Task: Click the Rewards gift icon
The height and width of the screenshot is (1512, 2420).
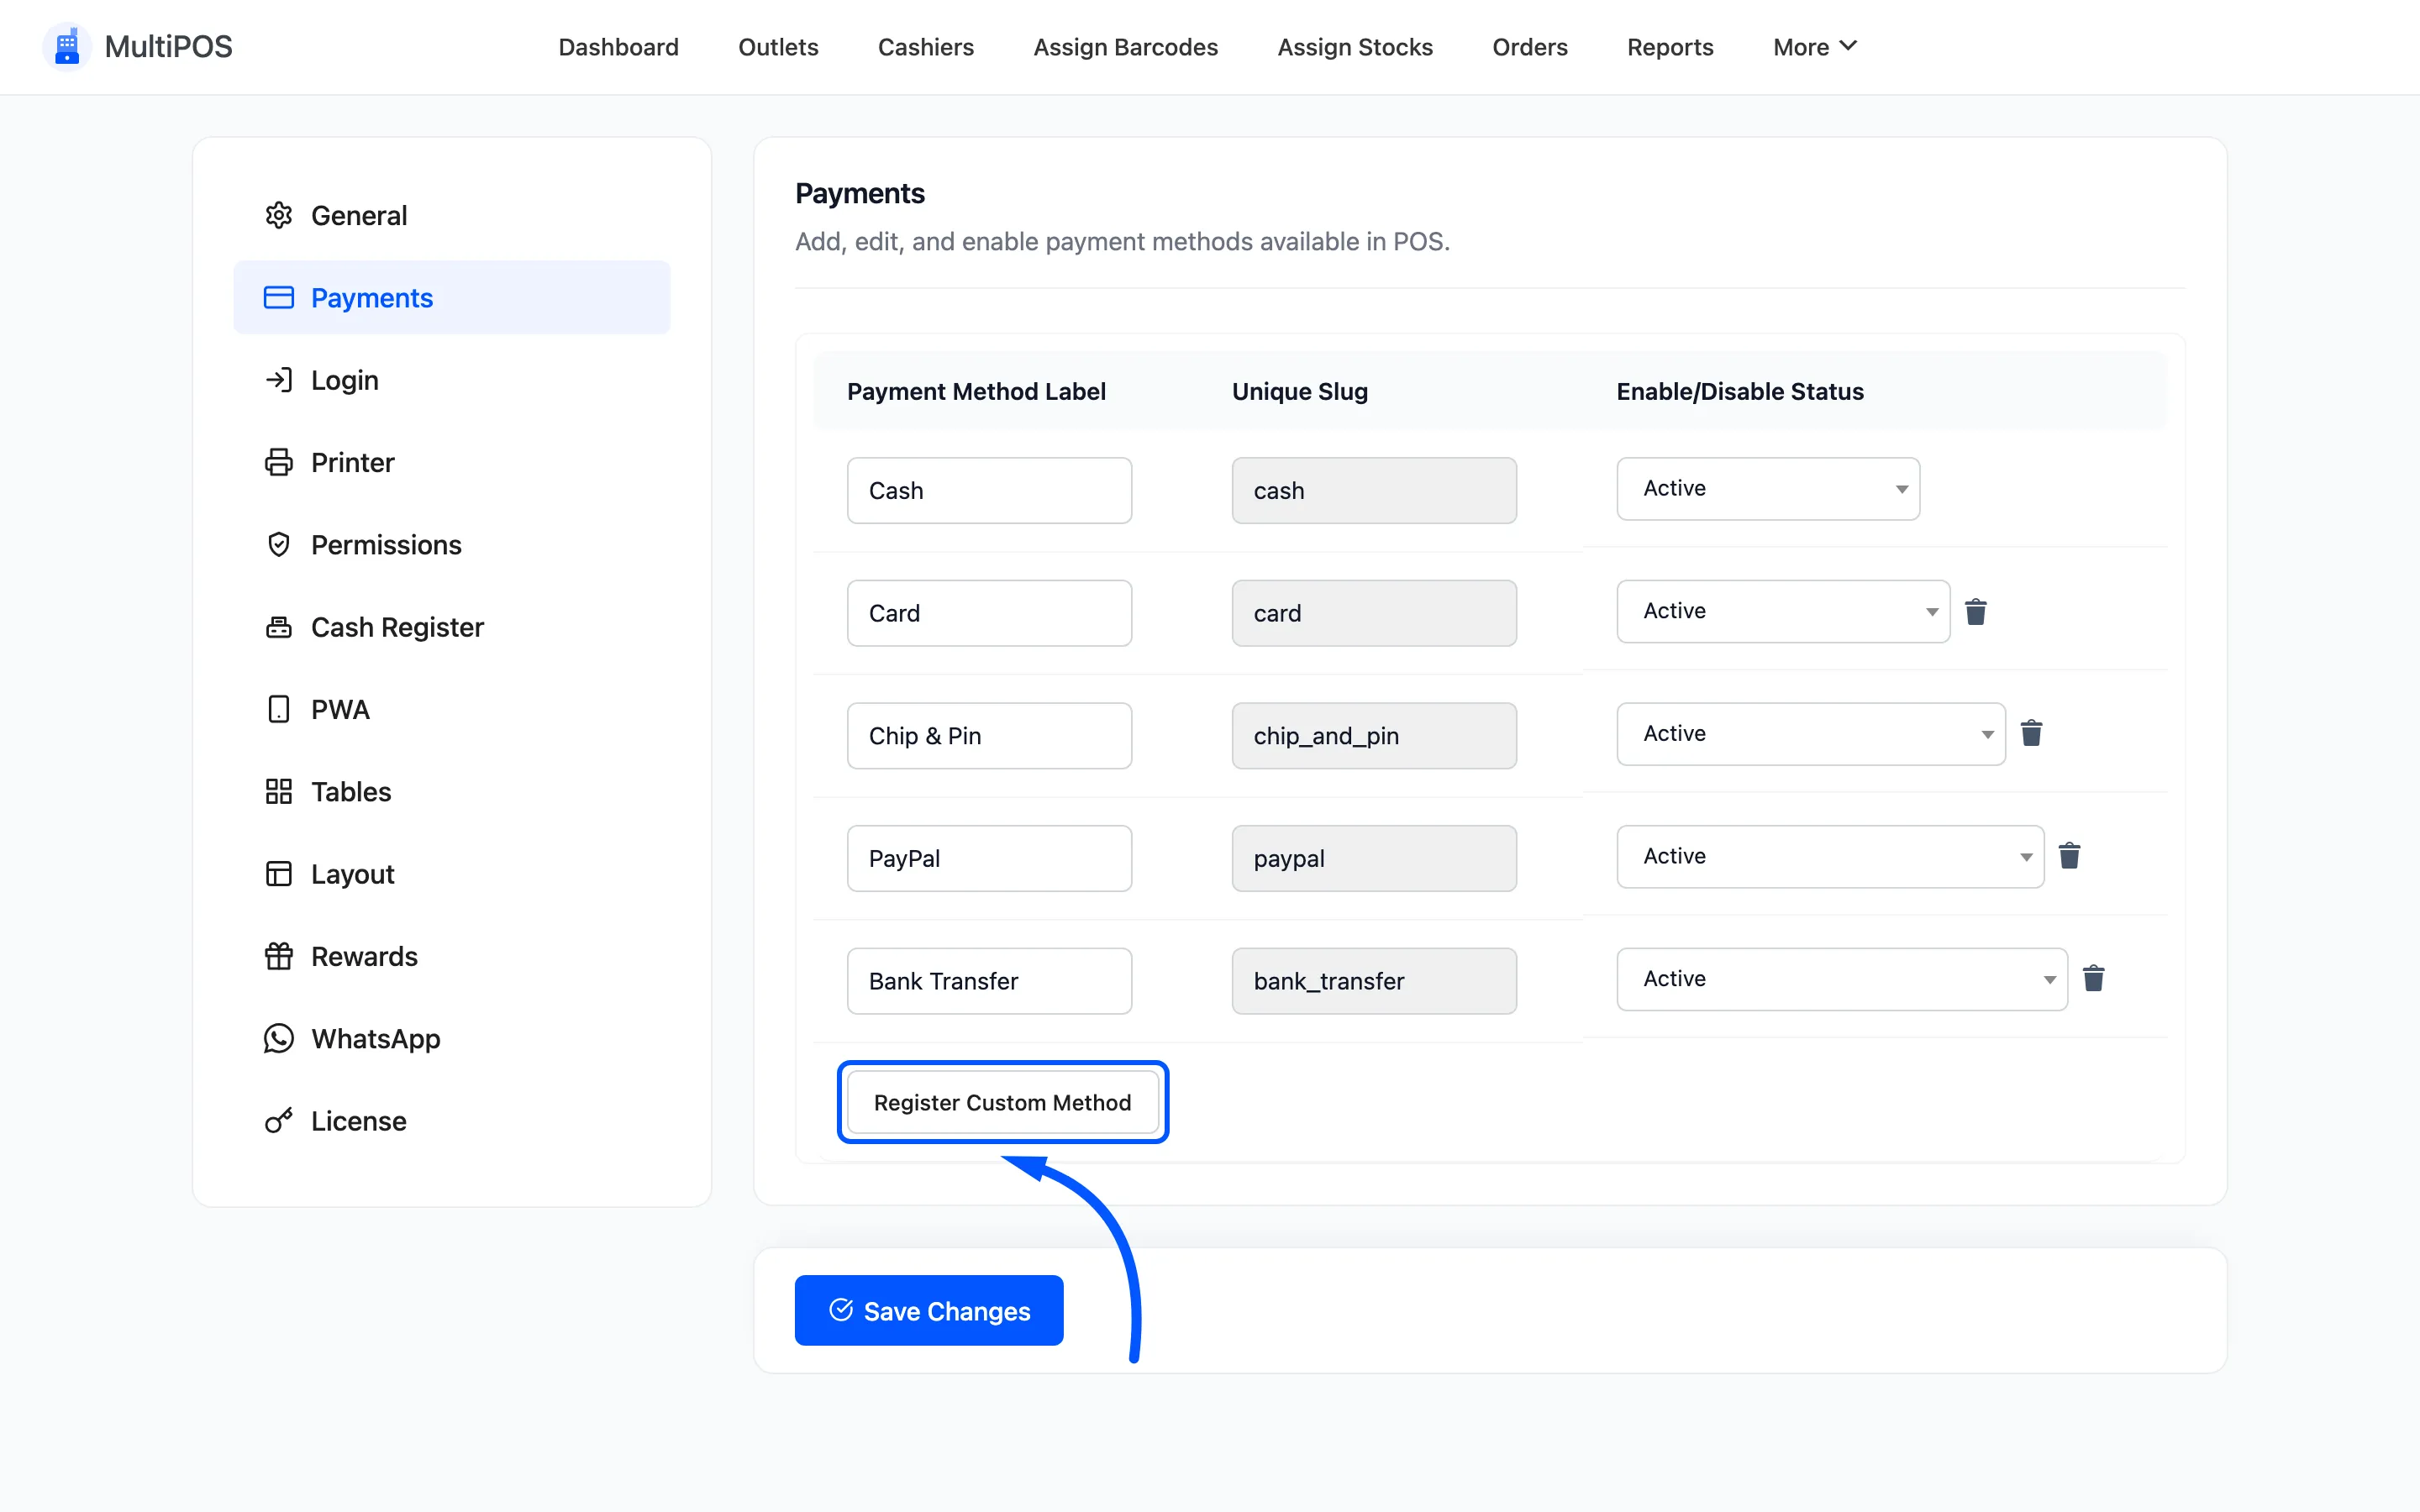Action: (x=278, y=956)
